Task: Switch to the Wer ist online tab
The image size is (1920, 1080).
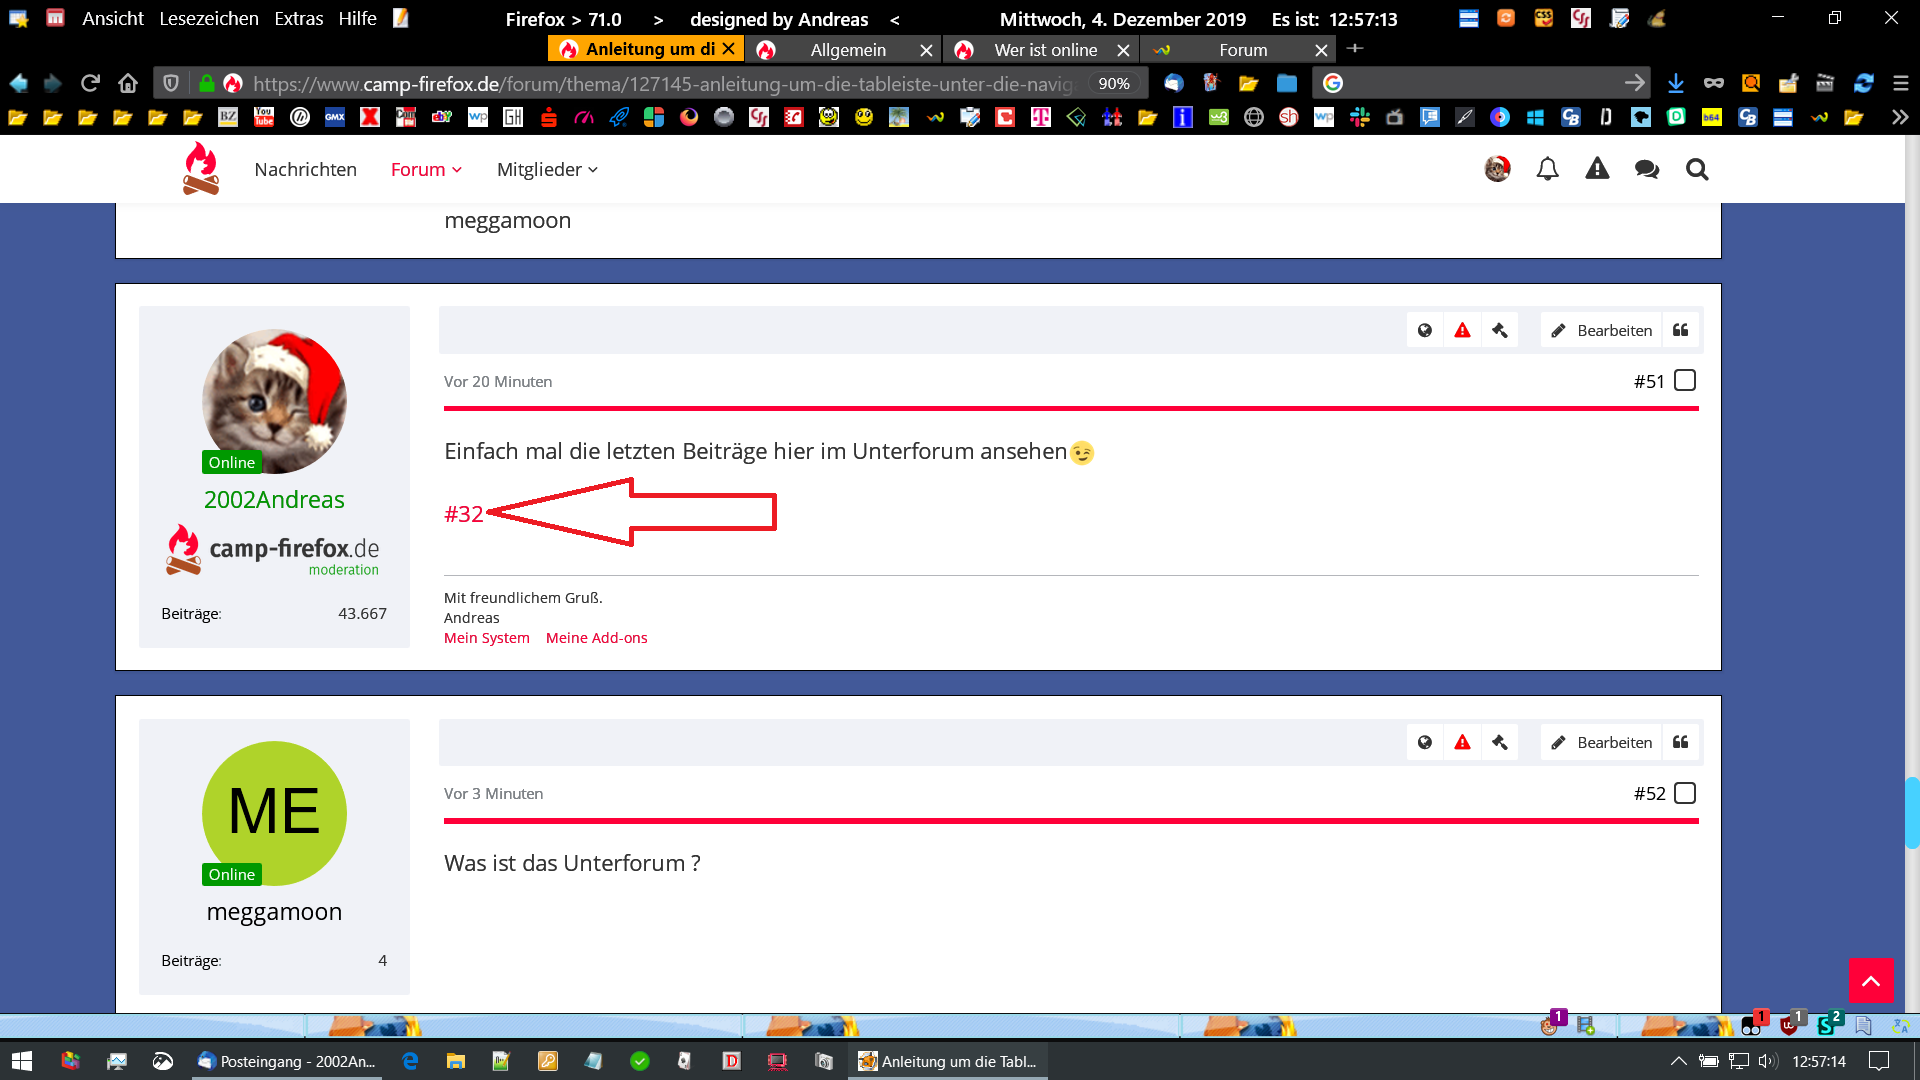Action: (x=1045, y=49)
